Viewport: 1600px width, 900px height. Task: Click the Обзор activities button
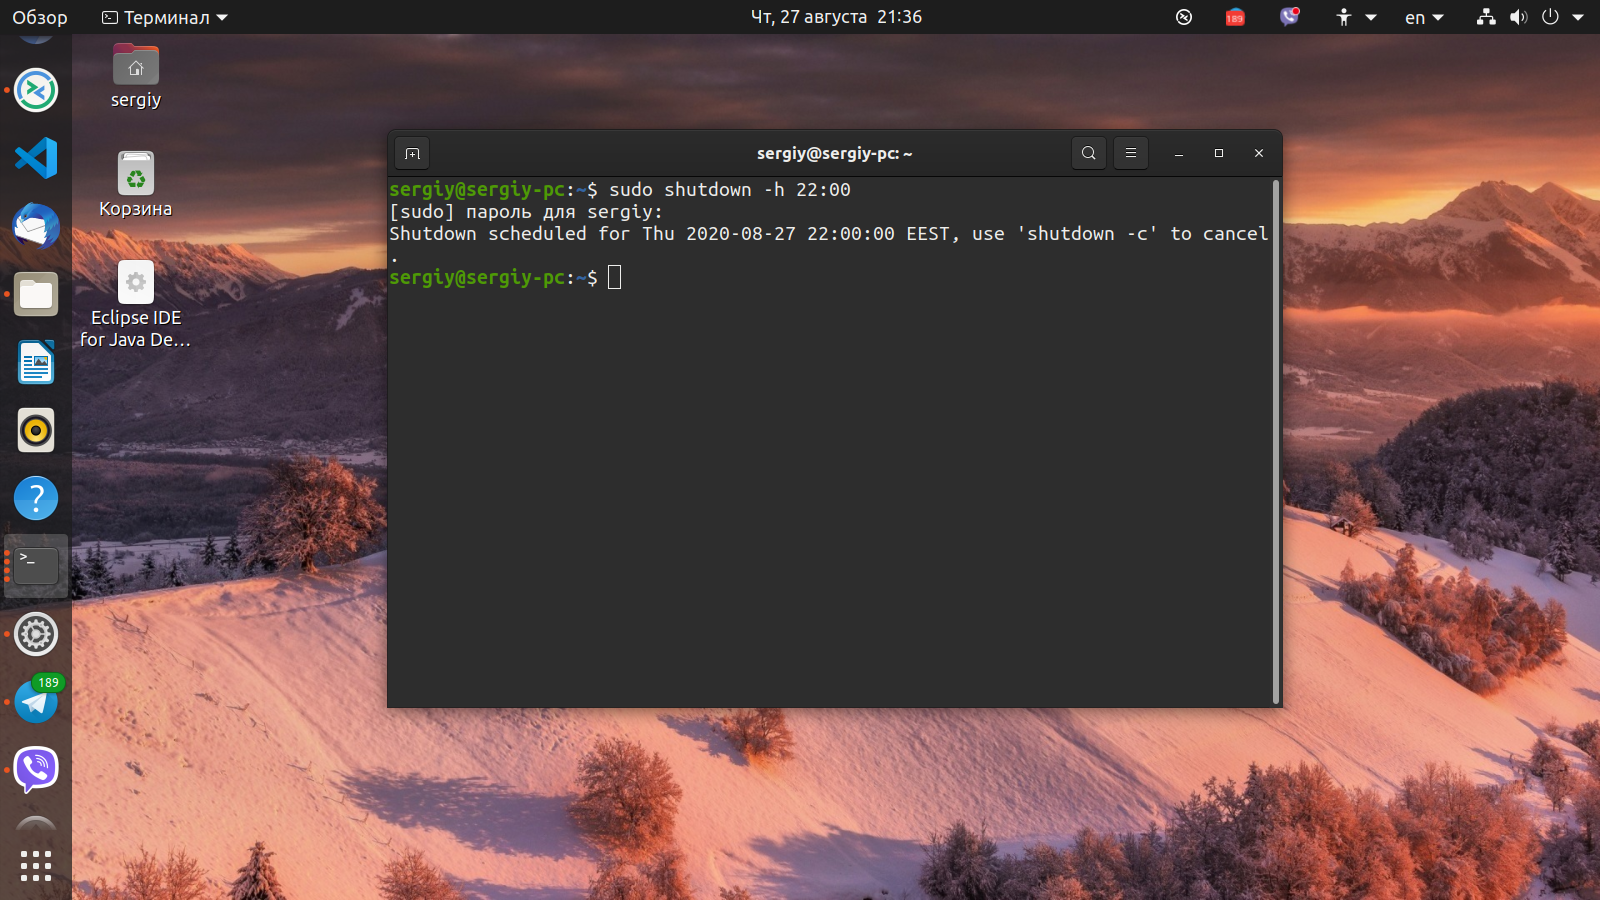[x=40, y=17]
